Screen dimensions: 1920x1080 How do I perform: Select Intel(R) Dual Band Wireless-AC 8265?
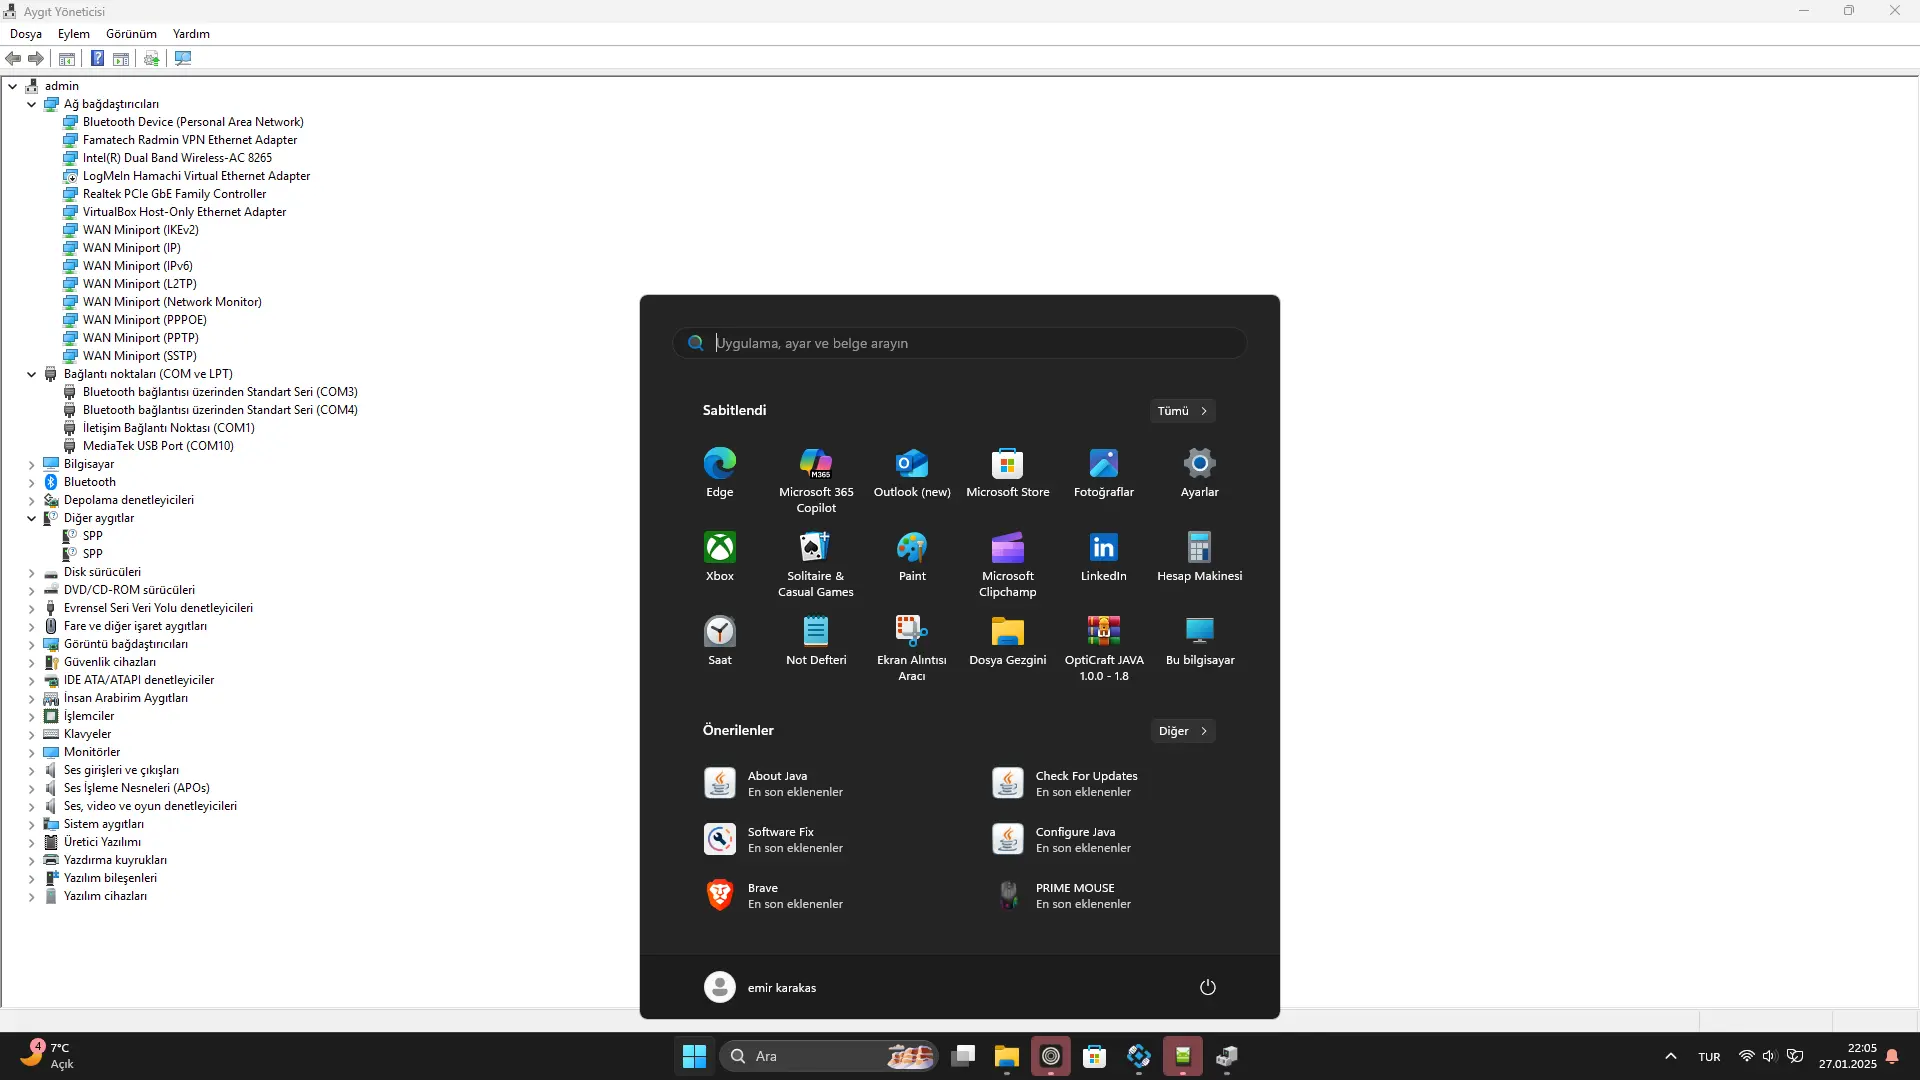(177, 158)
